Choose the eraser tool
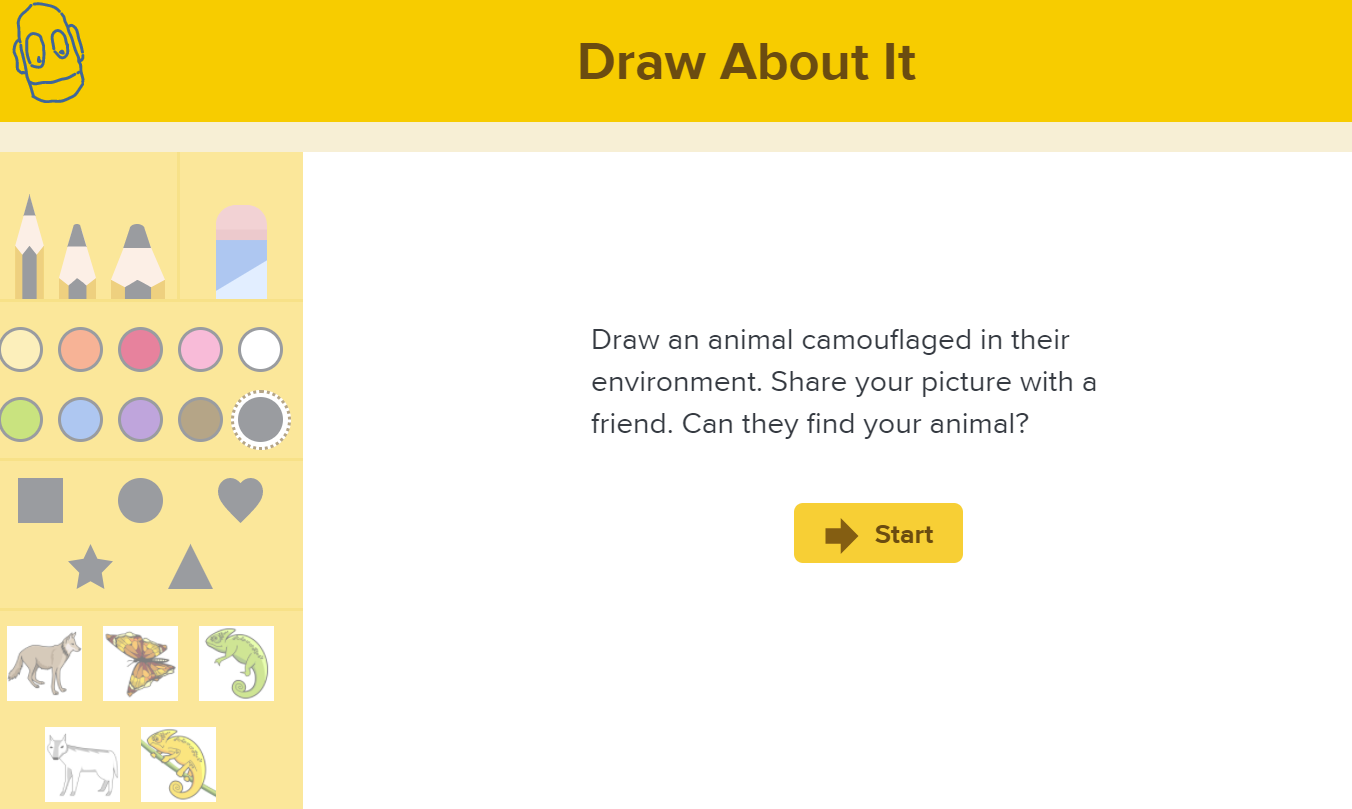1352x809 pixels. coord(242,252)
